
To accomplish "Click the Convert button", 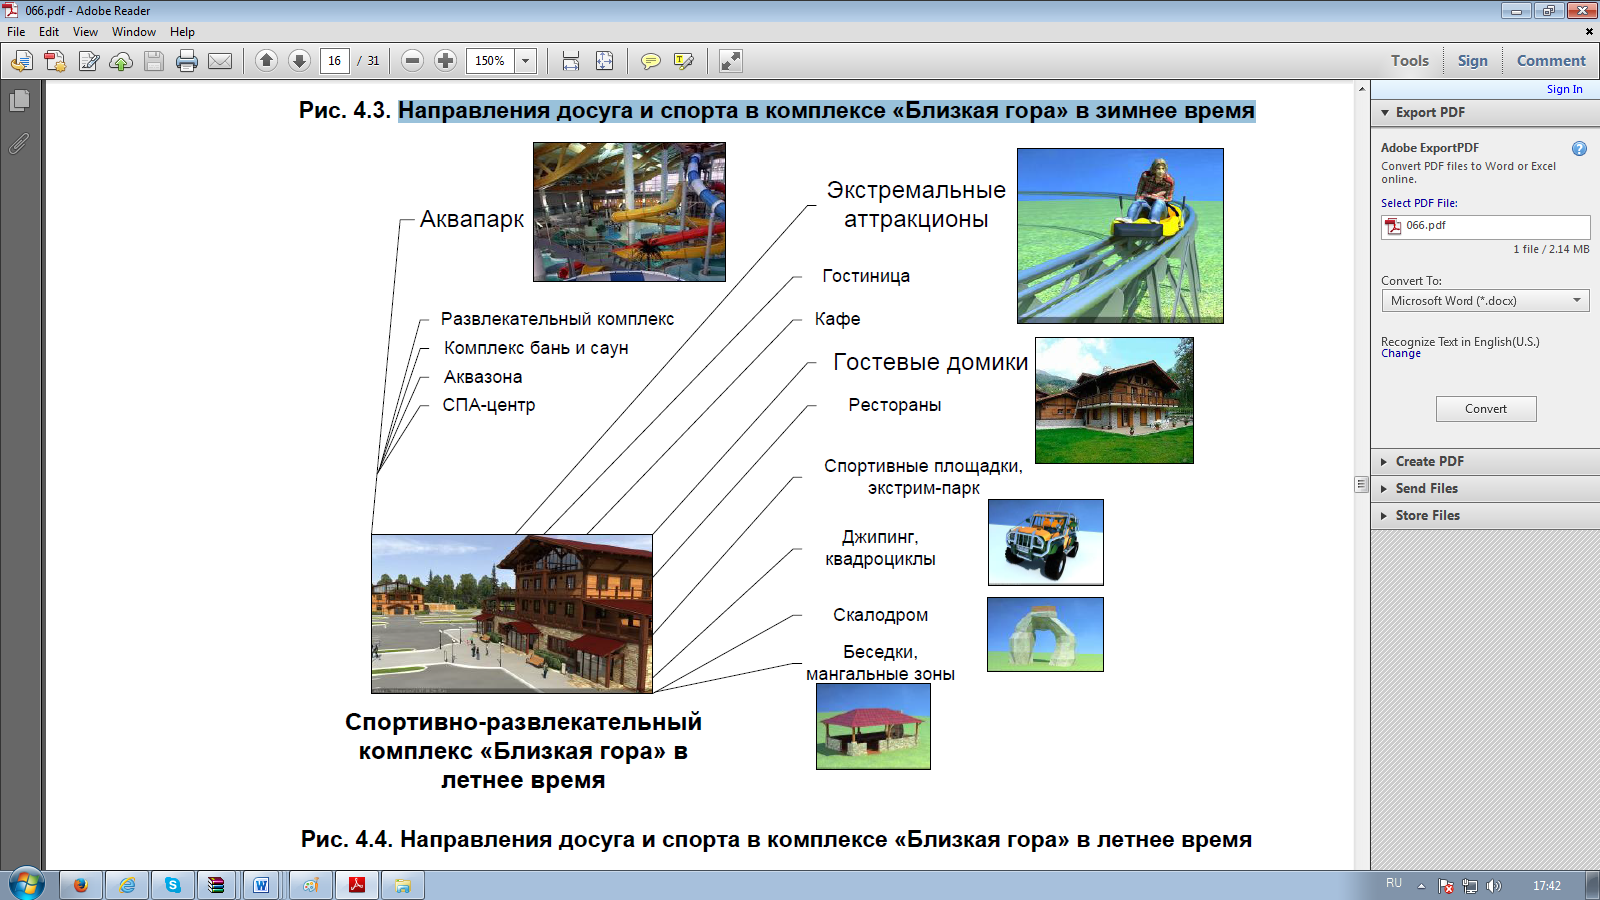I will (x=1486, y=409).
